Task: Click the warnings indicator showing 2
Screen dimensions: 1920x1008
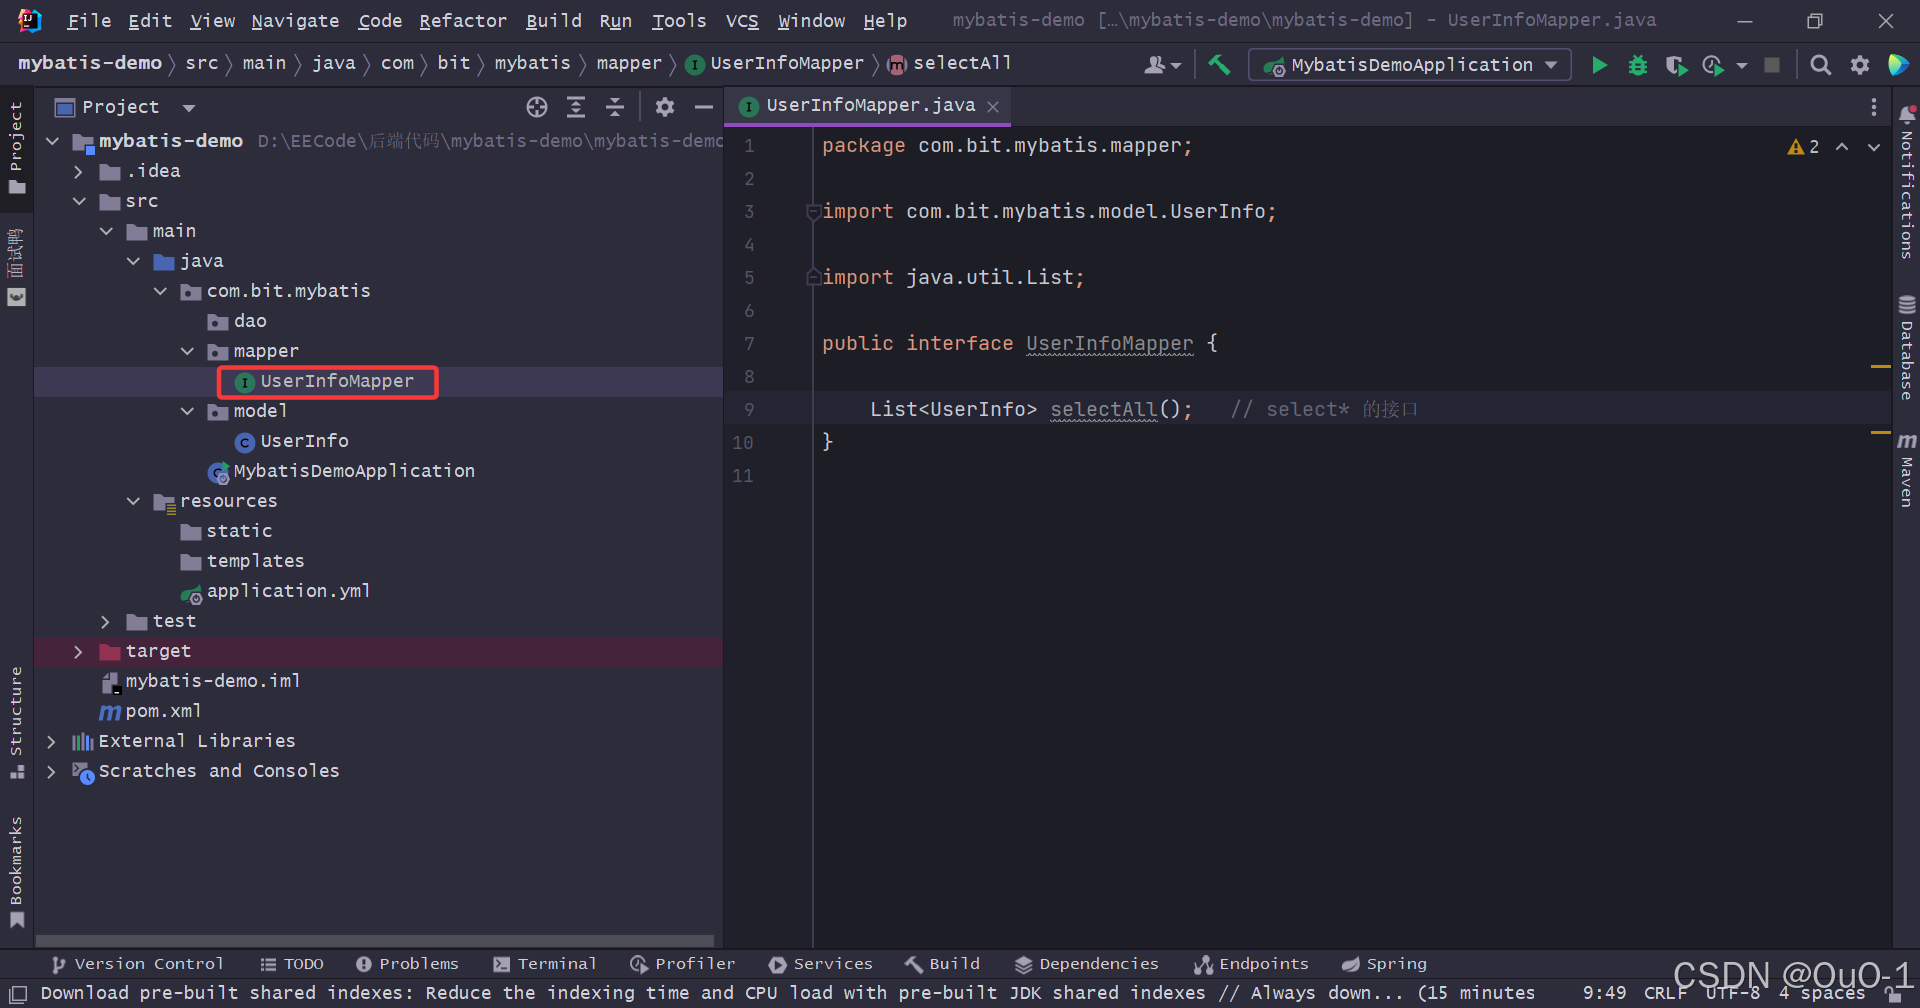Action: pyautogui.click(x=1804, y=147)
